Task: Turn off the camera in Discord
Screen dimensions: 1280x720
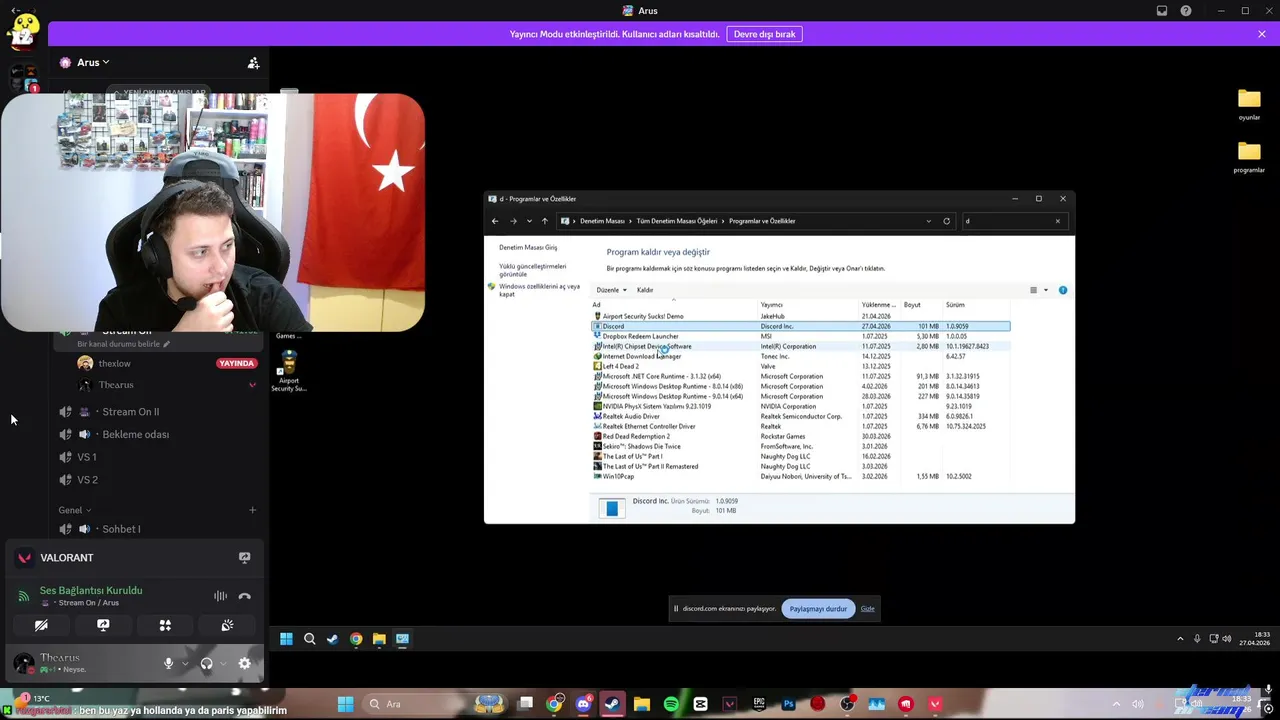Action: (41, 625)
